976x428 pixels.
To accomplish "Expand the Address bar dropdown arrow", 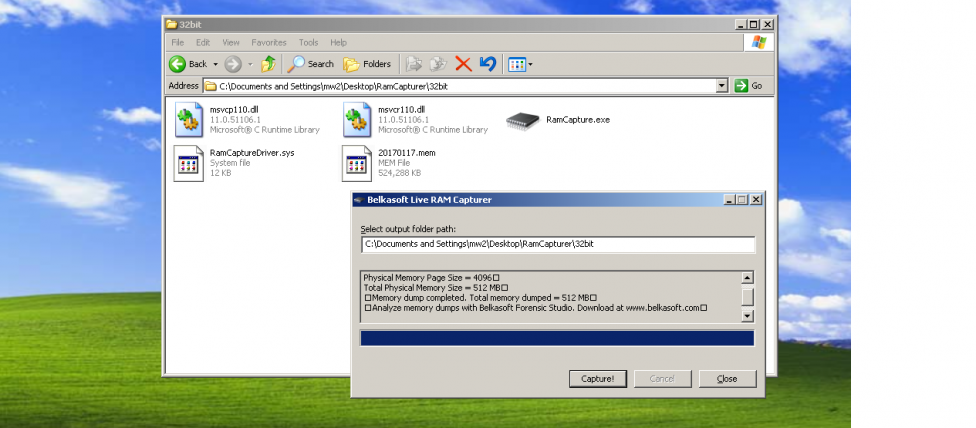I will point(722,86).
